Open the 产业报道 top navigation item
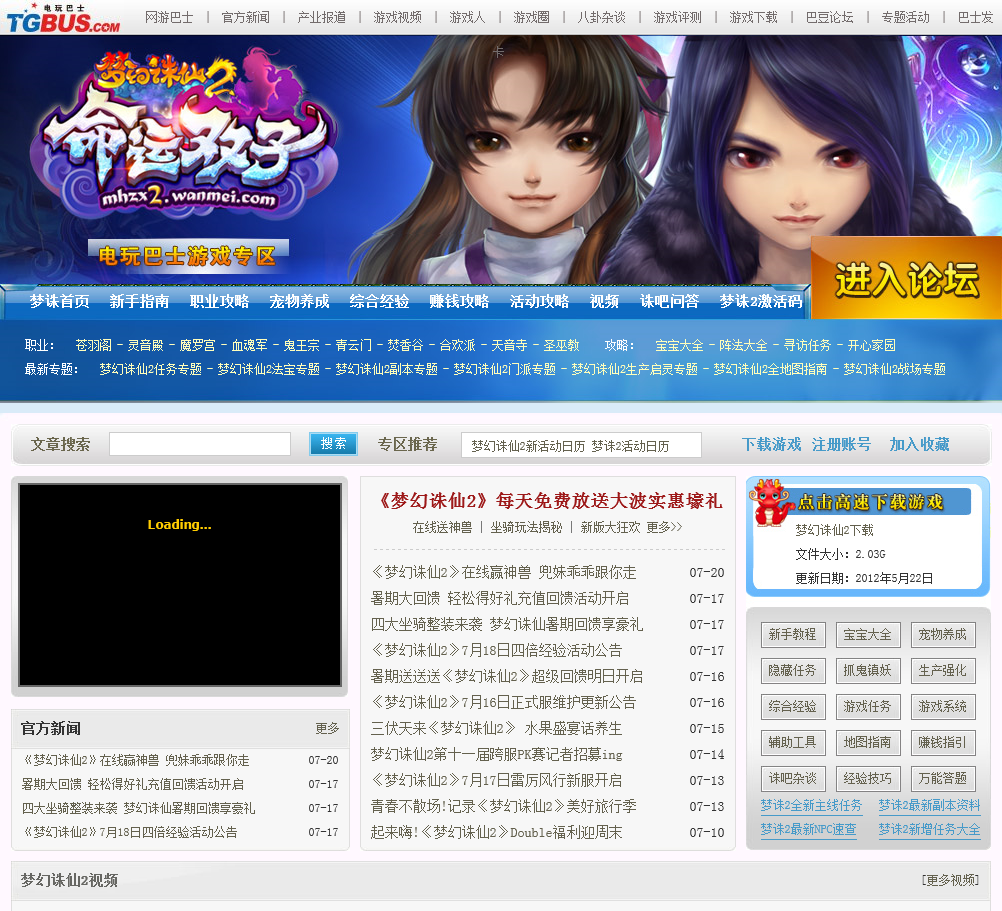1002x911 pixels. [321, 17]
